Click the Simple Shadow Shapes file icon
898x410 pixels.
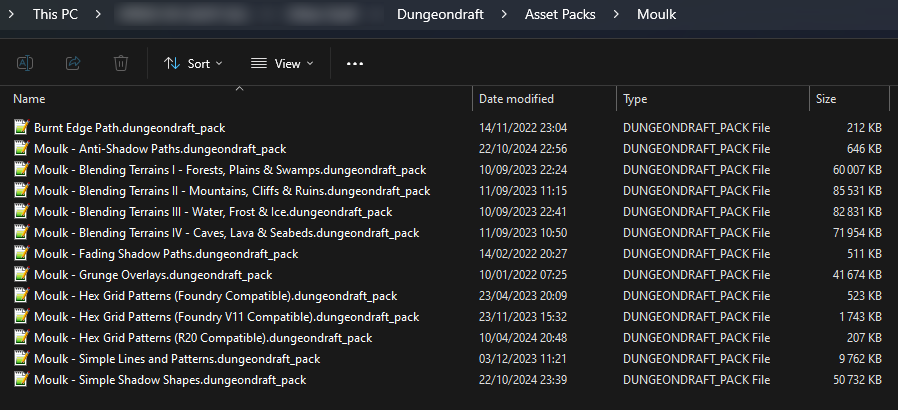point(21,380)
